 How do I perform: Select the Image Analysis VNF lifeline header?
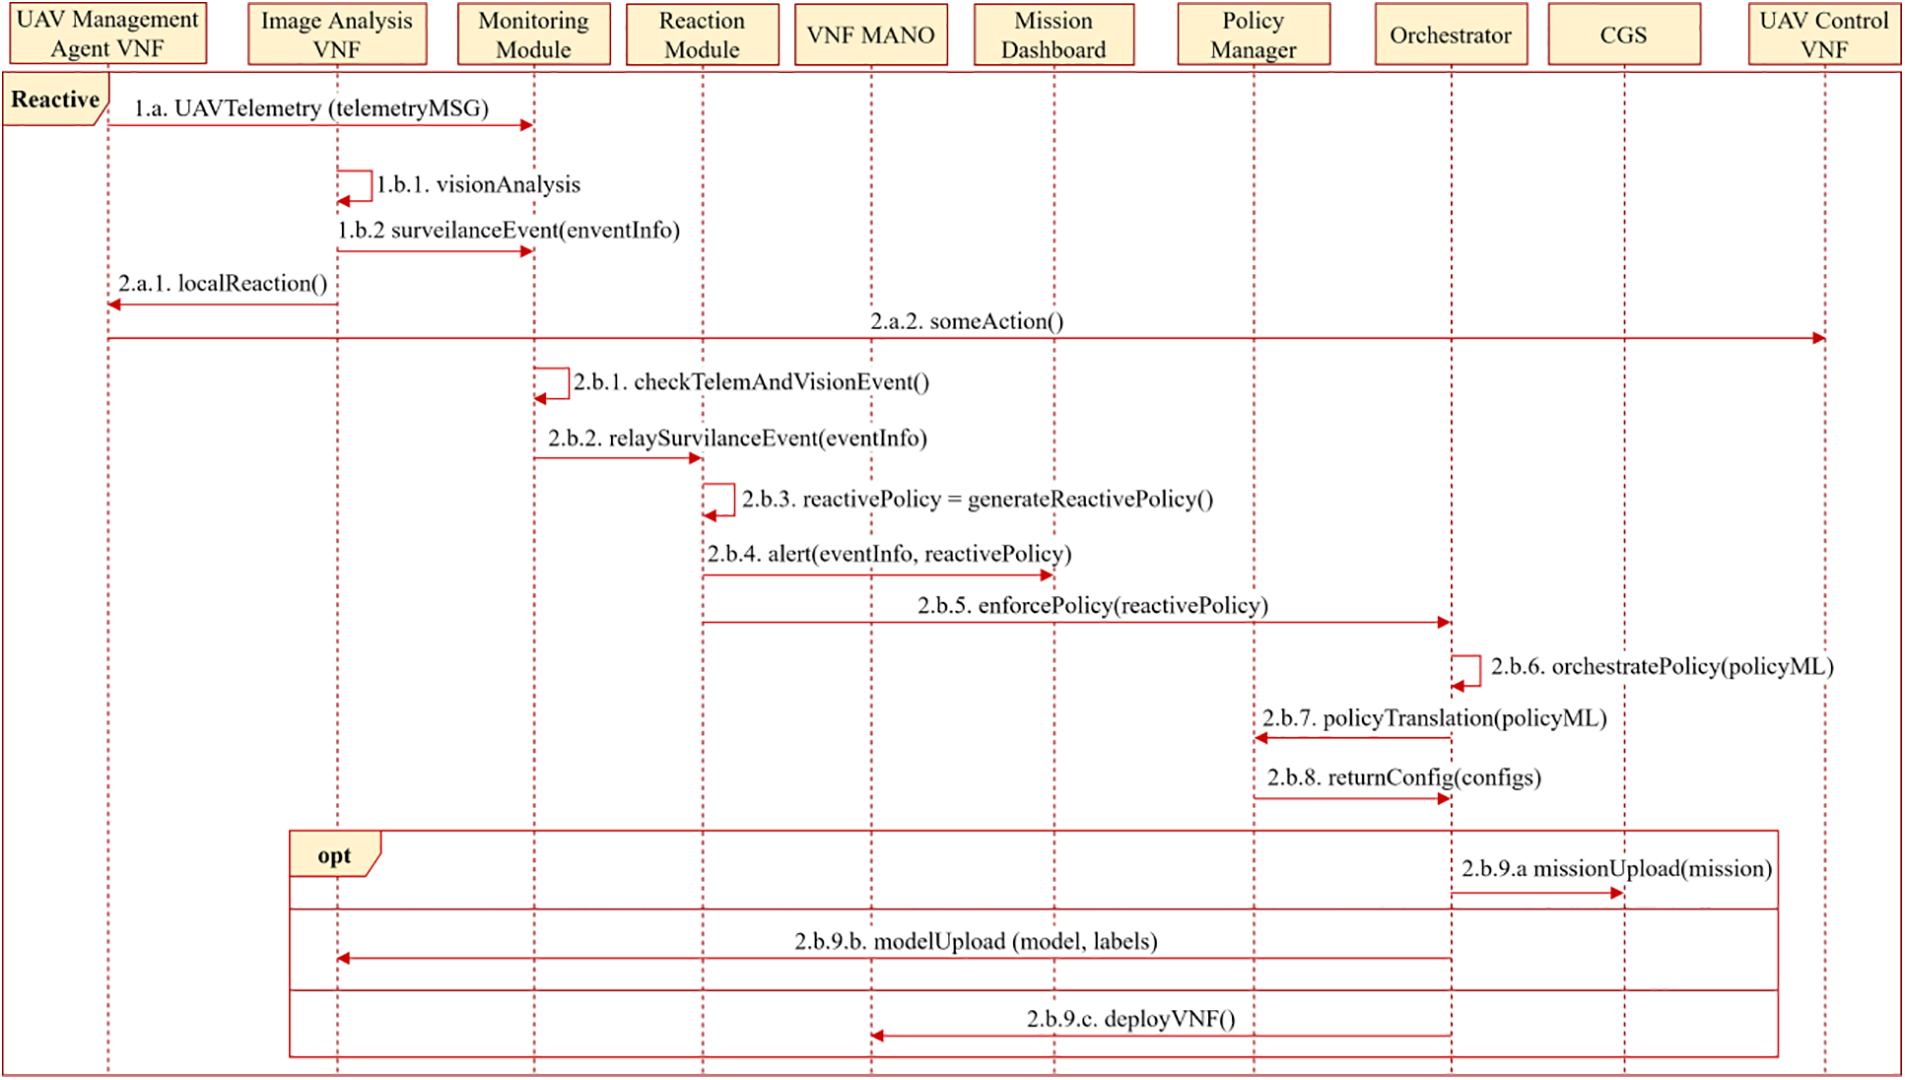tap(337, 34)
